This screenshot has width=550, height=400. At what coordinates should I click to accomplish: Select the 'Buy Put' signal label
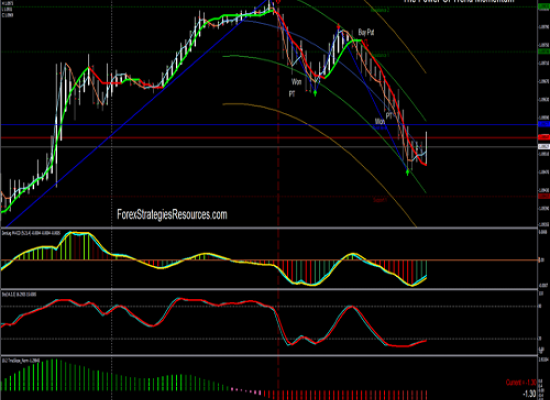366,33
